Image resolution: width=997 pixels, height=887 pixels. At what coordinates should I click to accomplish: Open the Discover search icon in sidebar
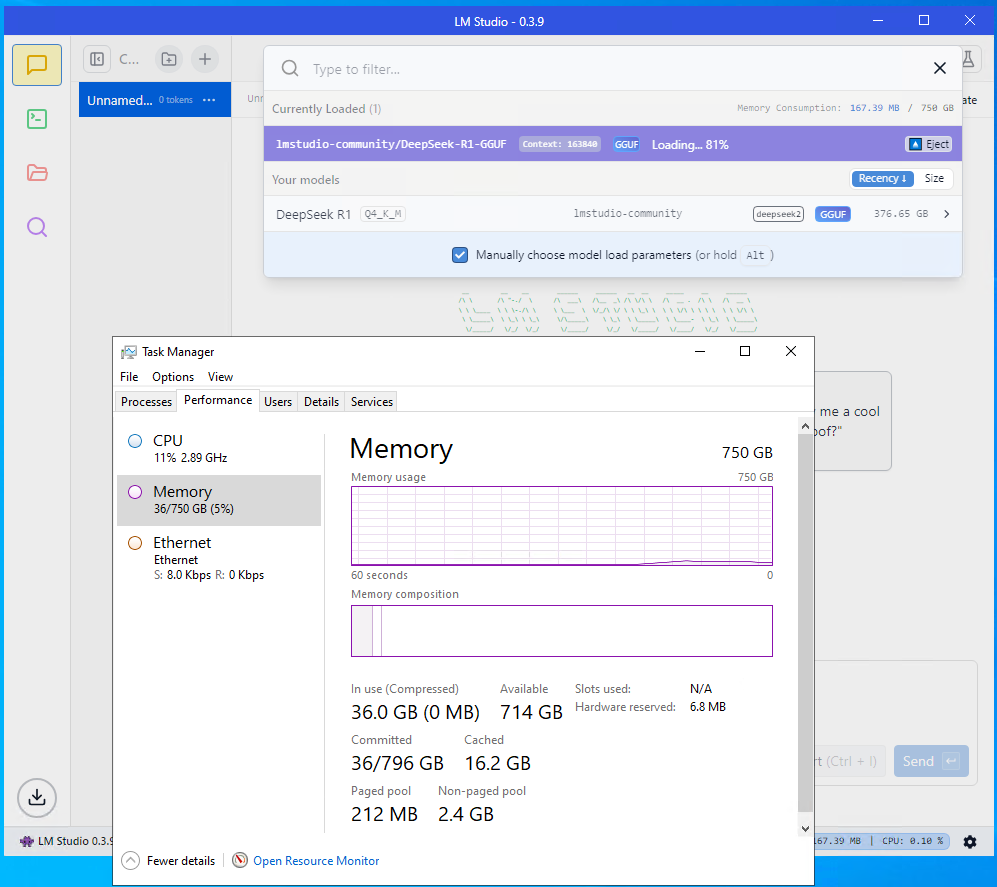[37, 227]
